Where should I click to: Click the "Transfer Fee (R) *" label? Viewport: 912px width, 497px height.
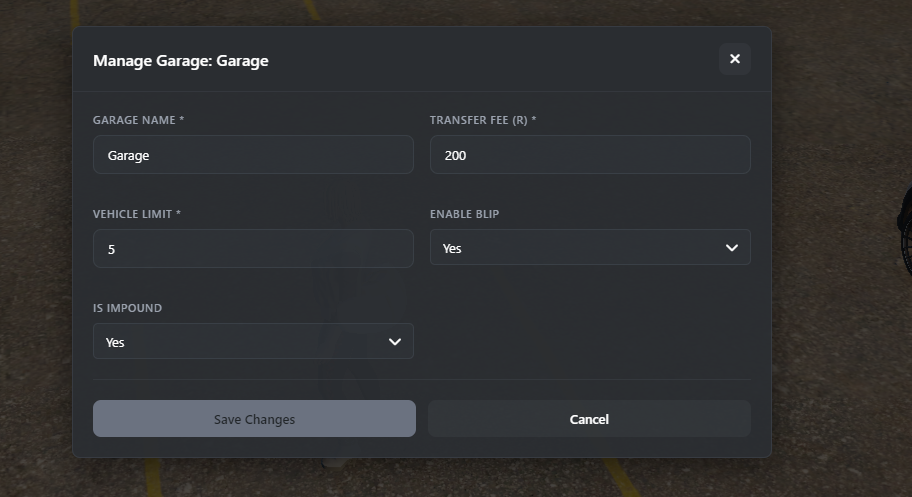point(483,120)
